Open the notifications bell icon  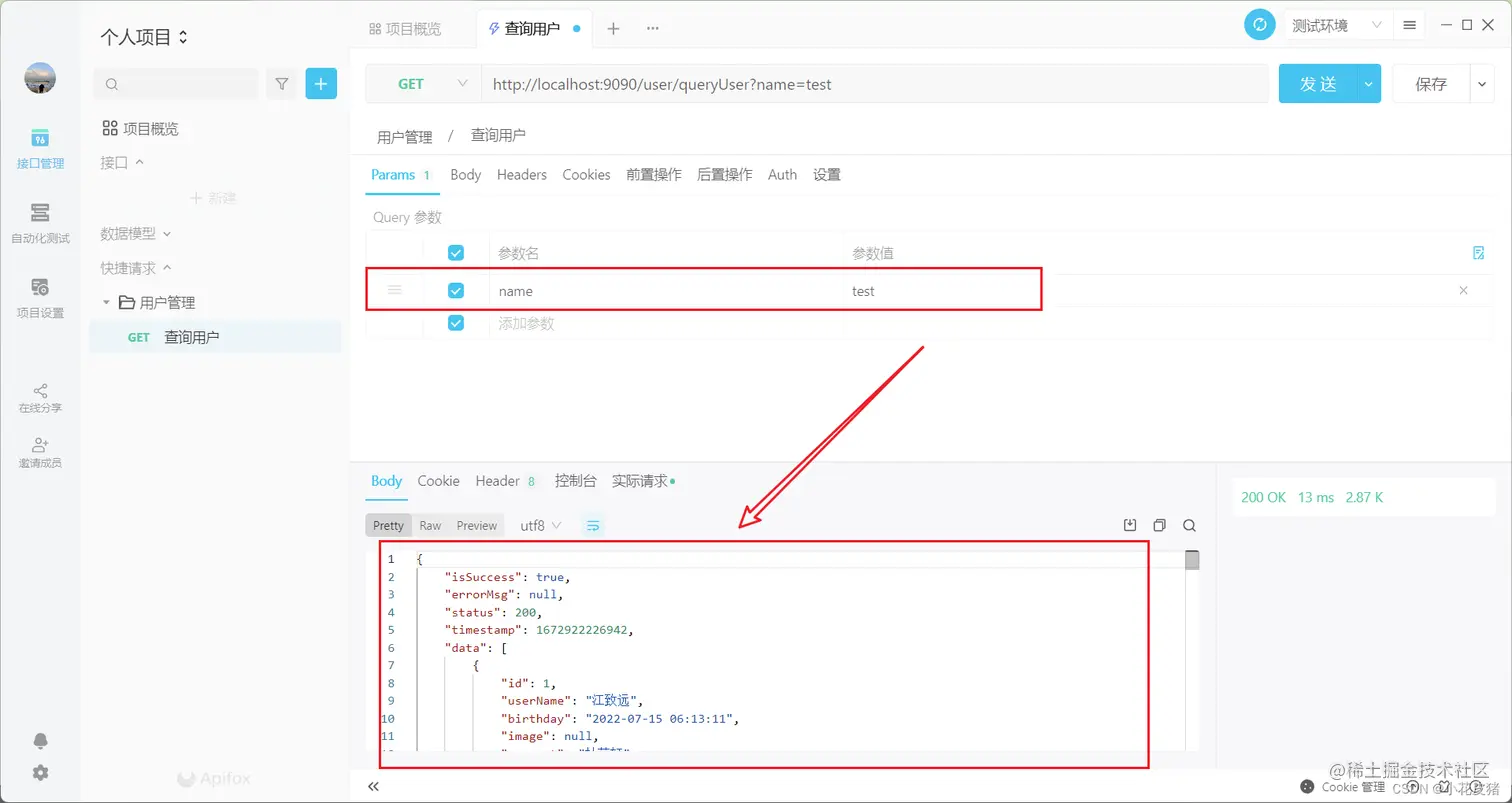pos(40,741)
